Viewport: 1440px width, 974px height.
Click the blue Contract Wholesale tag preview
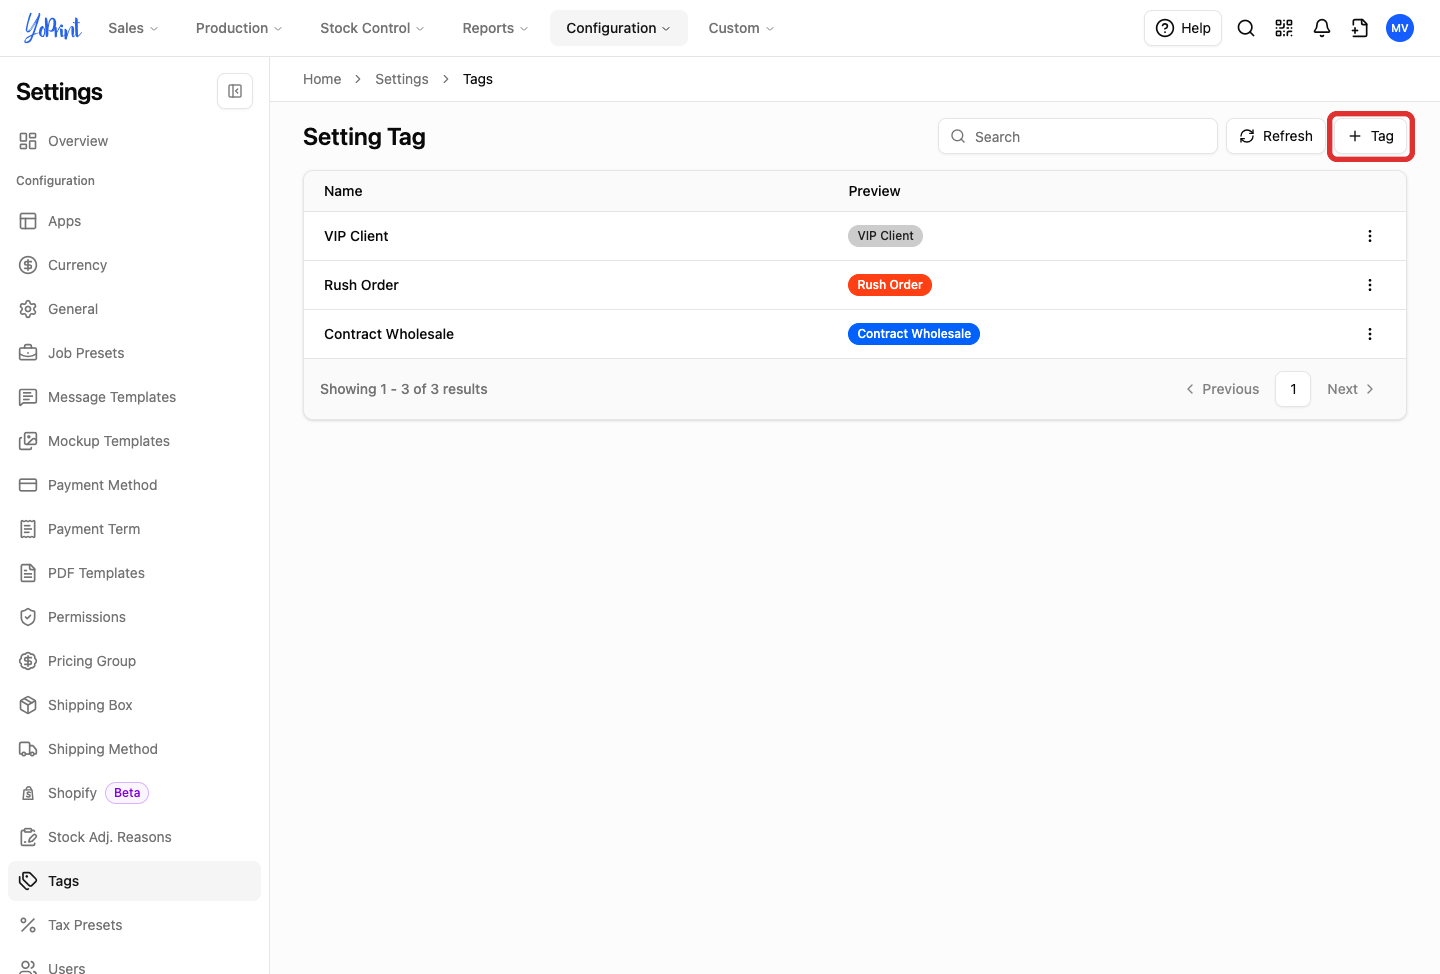pyautogui.click(x=914, y=334)
